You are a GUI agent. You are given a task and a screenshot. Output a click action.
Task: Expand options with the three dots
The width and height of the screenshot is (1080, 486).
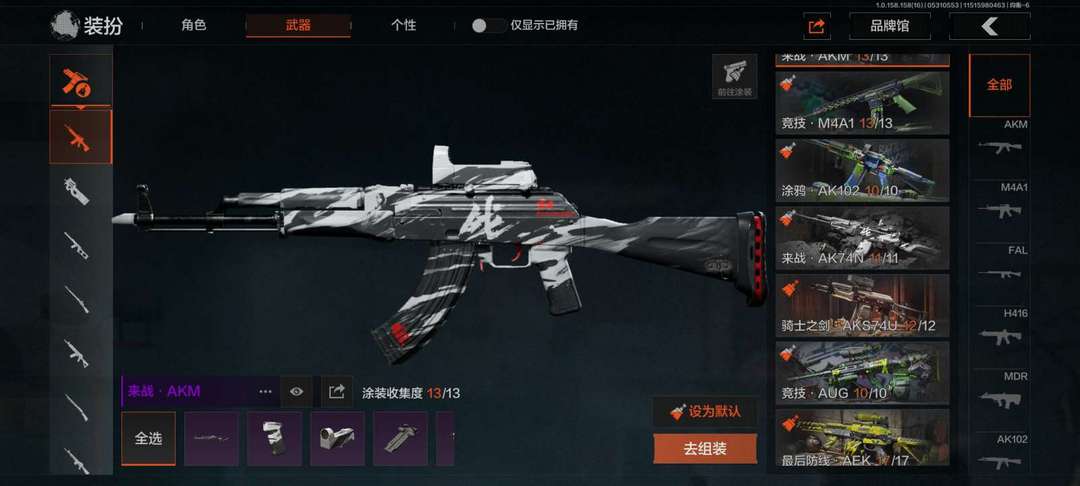pyautogui.click(x=265, y=392)
